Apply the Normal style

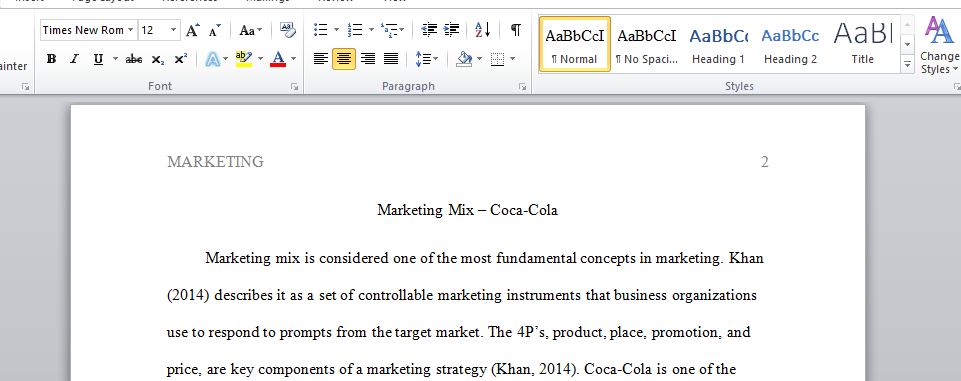click(x=575, y=44)
